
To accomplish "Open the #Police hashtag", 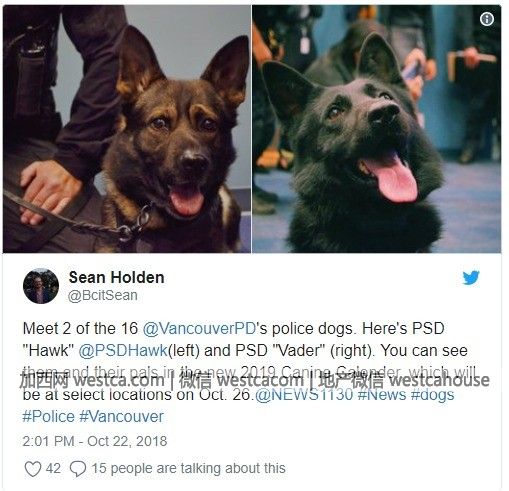I will tap(49, 417).
